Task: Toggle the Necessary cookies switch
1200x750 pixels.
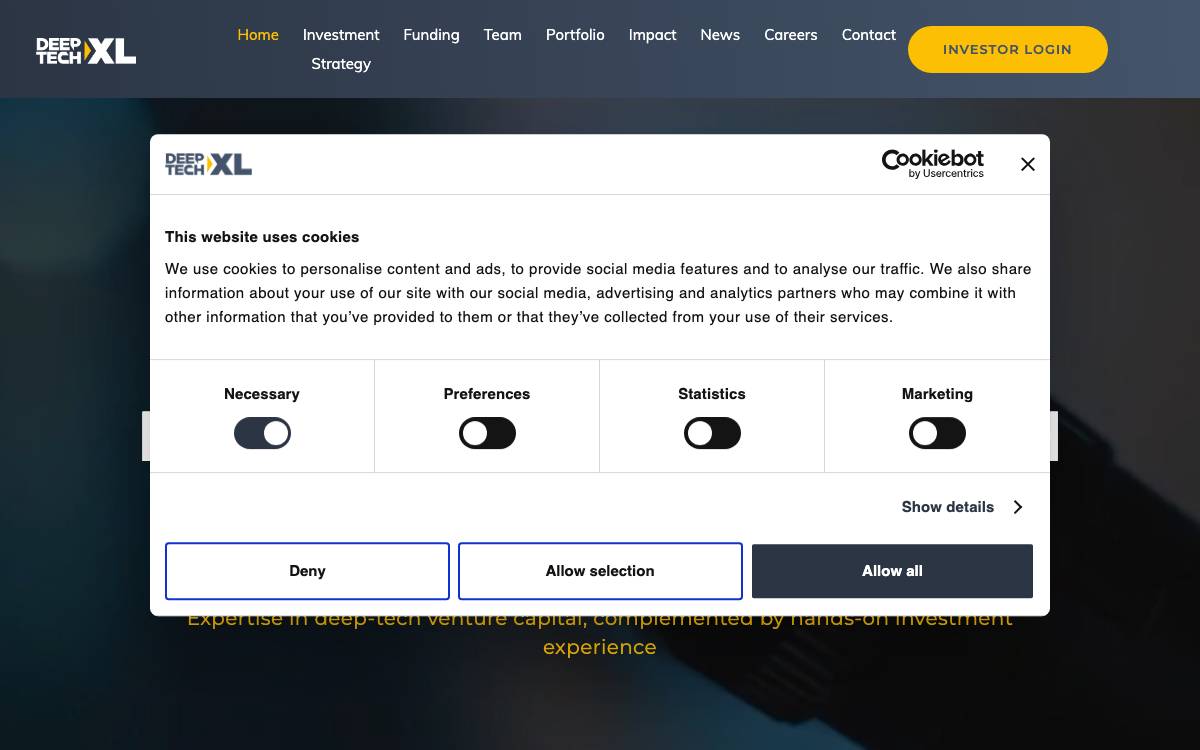Action: [x=262, y=433]
